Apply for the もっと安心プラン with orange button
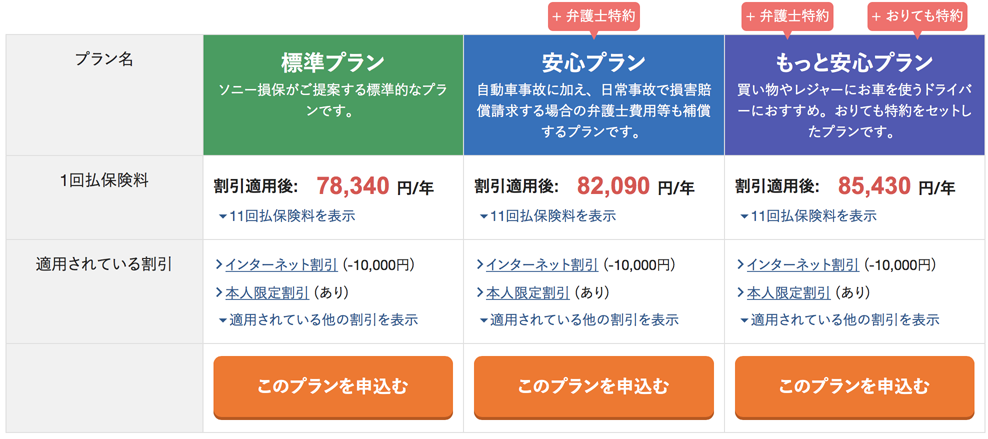 [854, 387]
